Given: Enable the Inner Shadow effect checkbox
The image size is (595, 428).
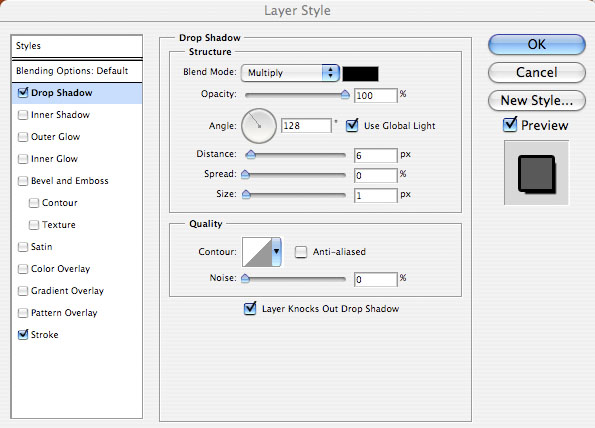Looking at the screenshot, I should (23, 115).
